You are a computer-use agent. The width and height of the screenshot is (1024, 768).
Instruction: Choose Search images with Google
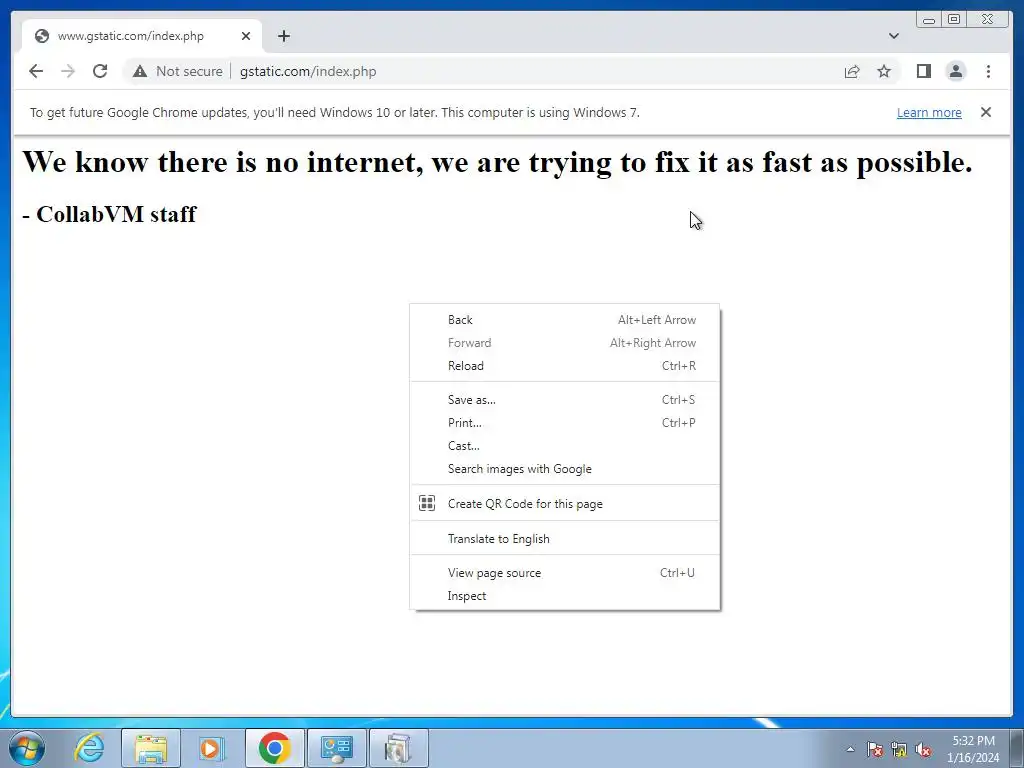[x=564, y=469]
